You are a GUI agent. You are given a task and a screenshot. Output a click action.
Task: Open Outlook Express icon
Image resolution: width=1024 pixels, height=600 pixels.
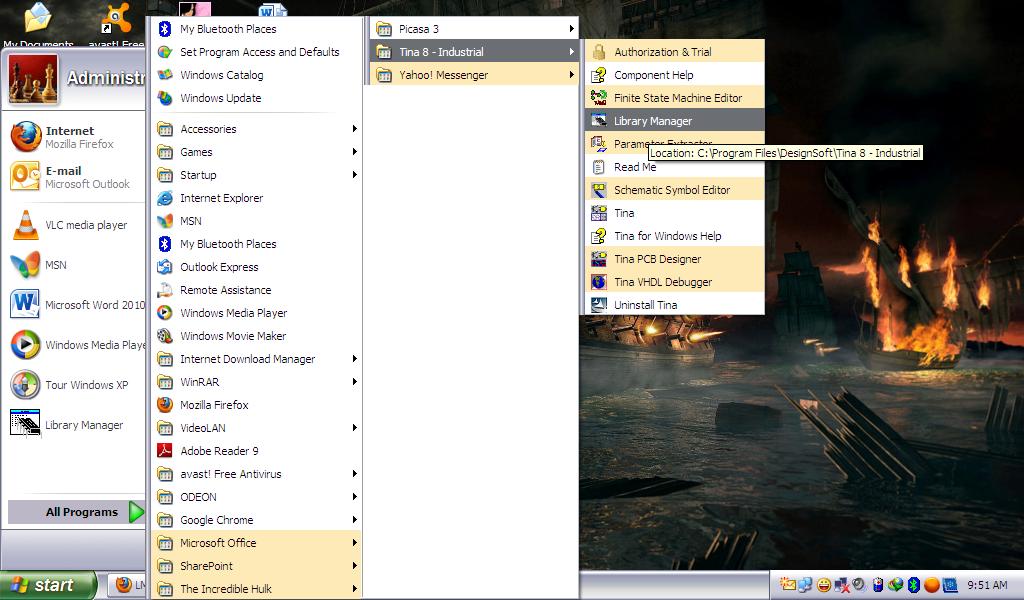165,267
